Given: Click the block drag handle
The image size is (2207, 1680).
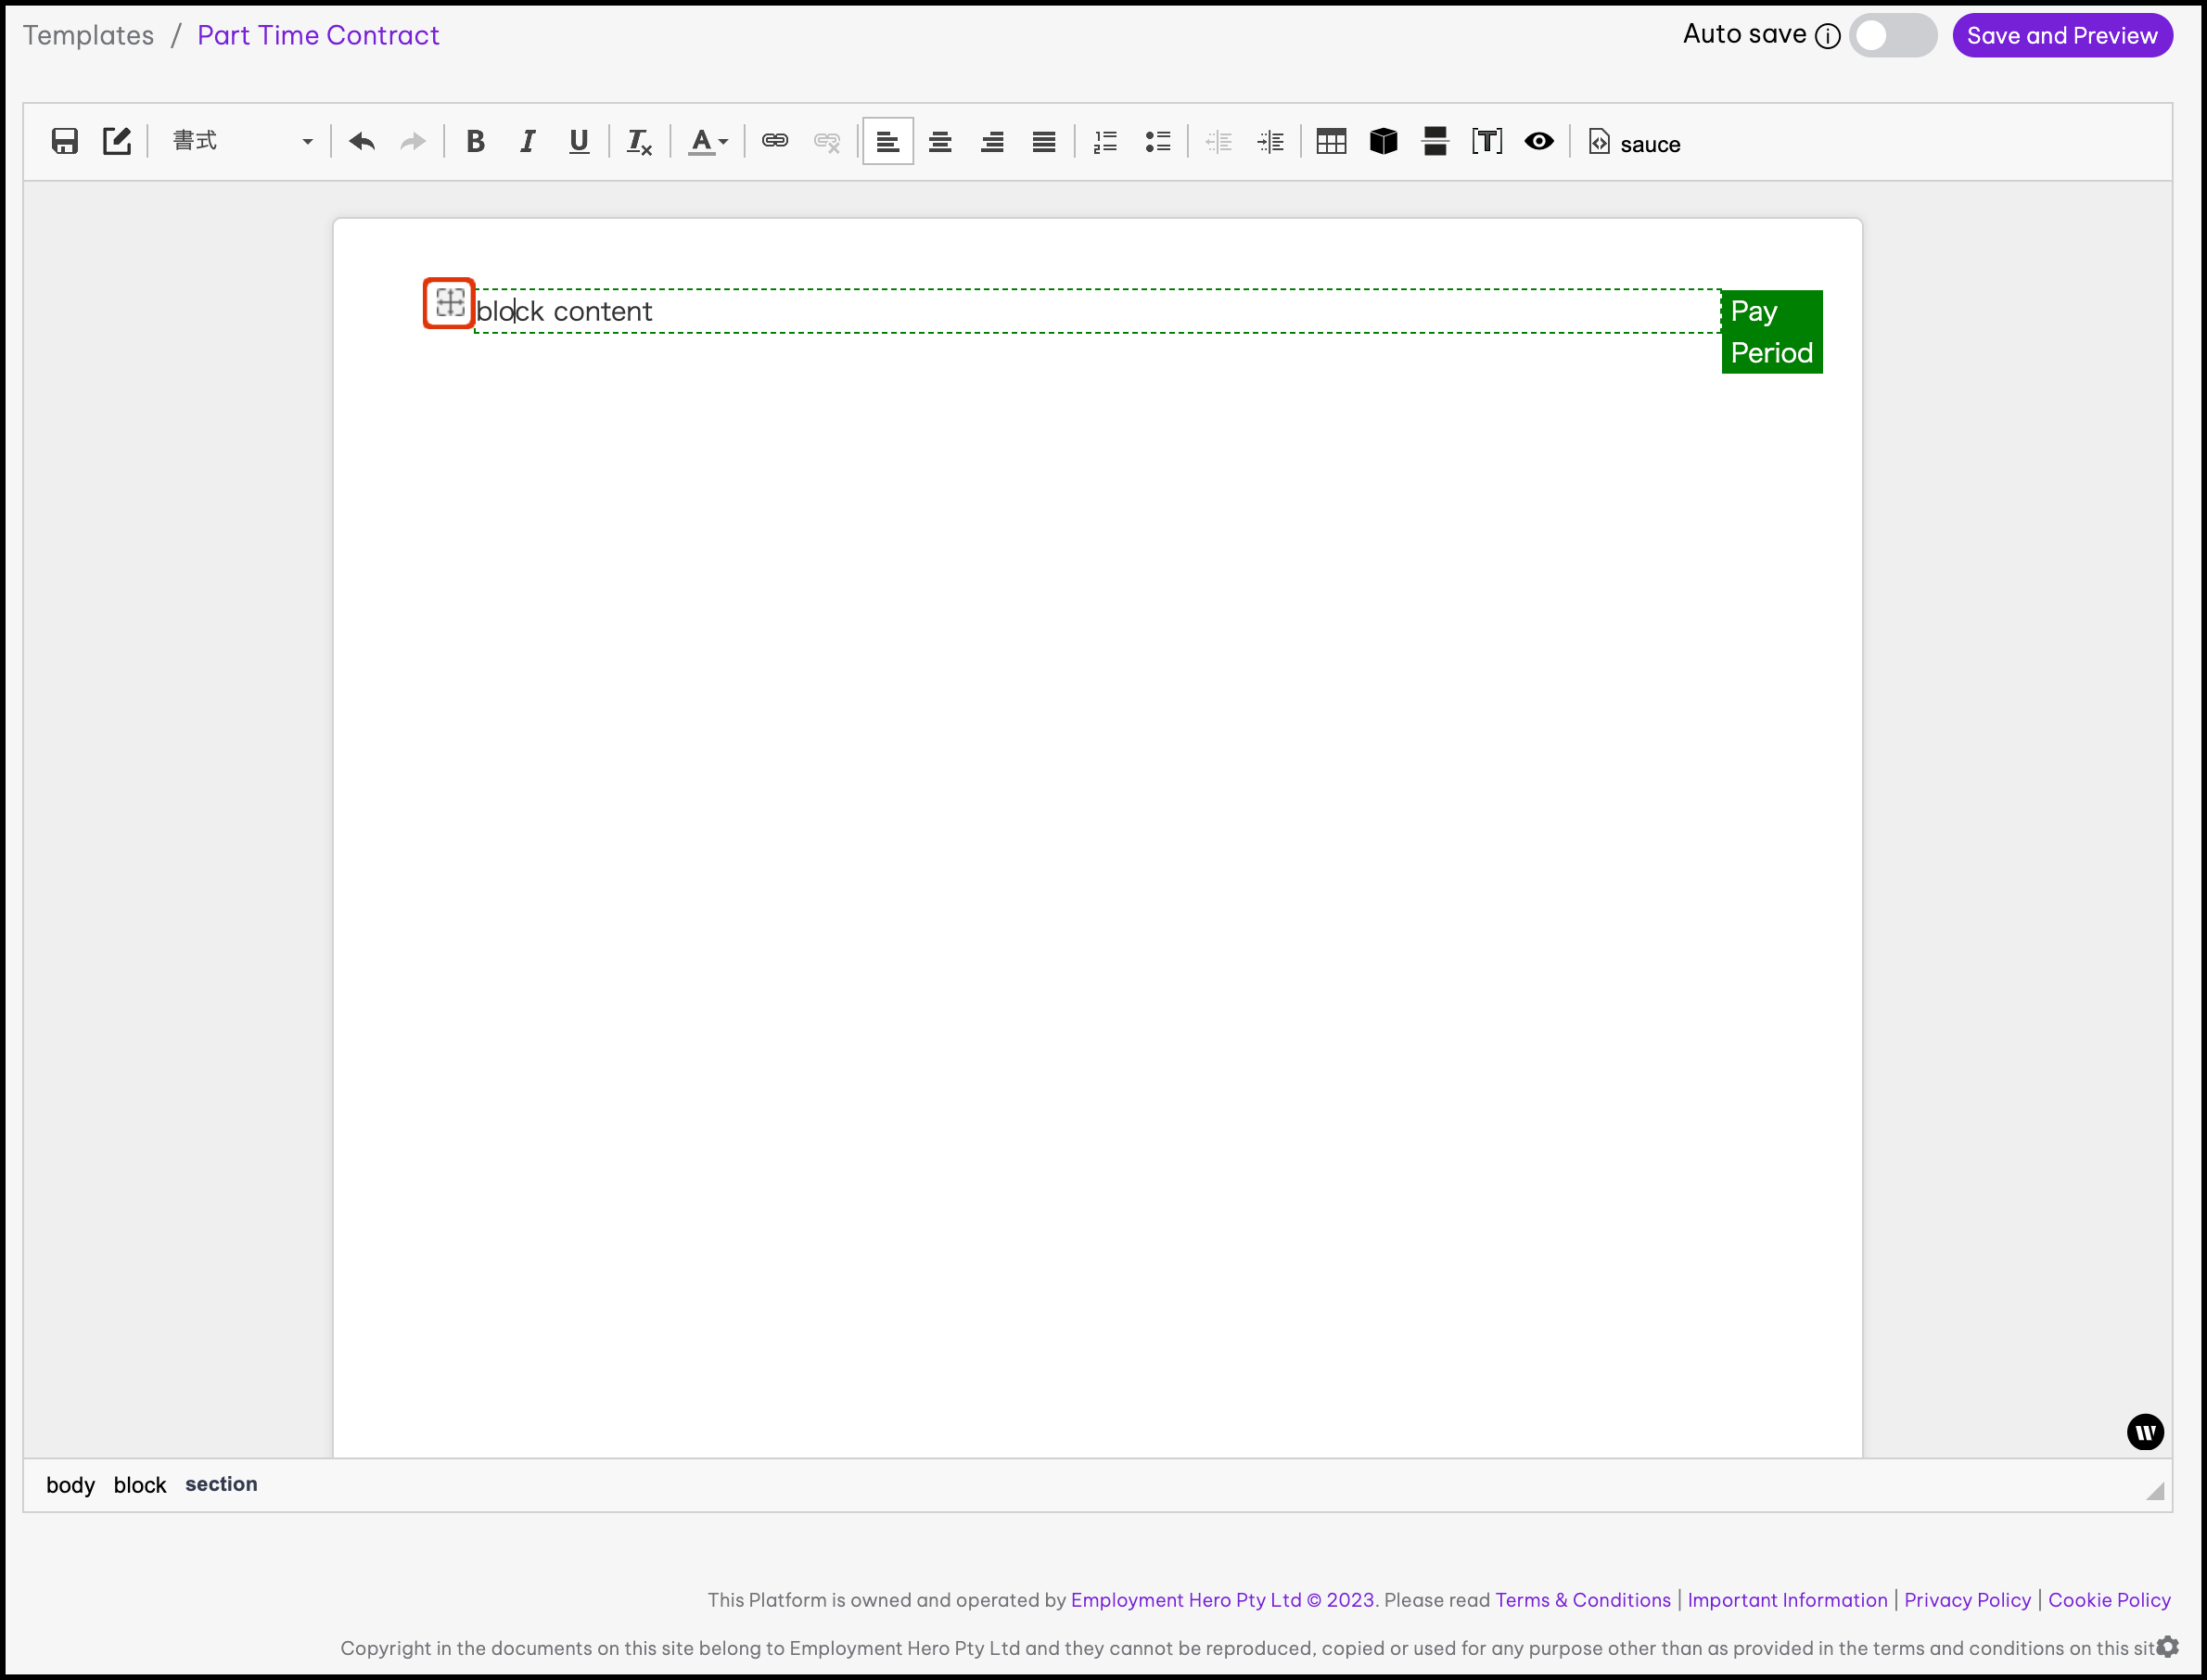Looking at the screenshot, I should click(x=450, y=303).
